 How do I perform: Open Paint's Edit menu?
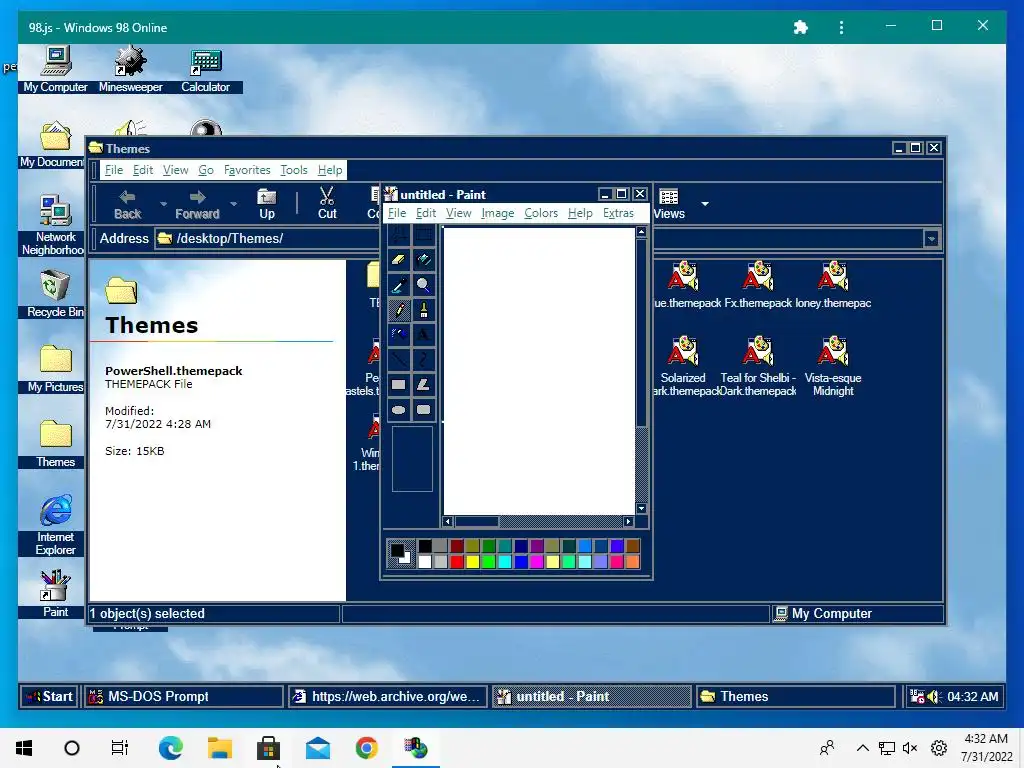coord(426,213)
